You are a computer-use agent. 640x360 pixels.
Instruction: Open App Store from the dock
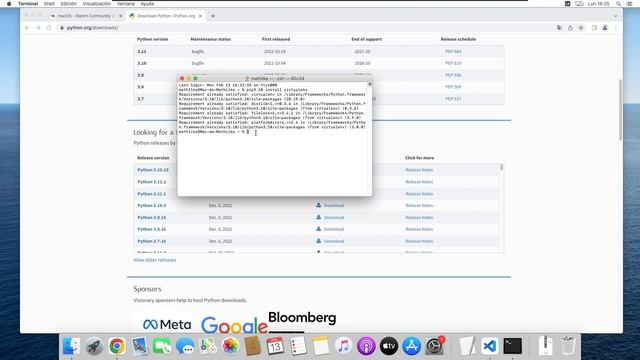click(411, 346)
